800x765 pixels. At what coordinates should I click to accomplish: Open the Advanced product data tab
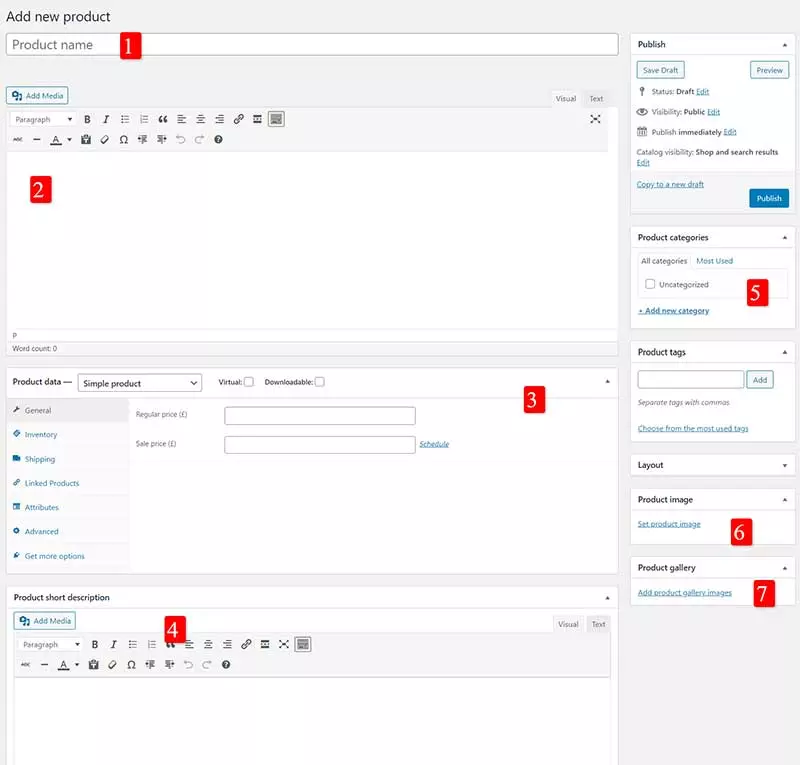pyautogui.click(x=41, y=532)
